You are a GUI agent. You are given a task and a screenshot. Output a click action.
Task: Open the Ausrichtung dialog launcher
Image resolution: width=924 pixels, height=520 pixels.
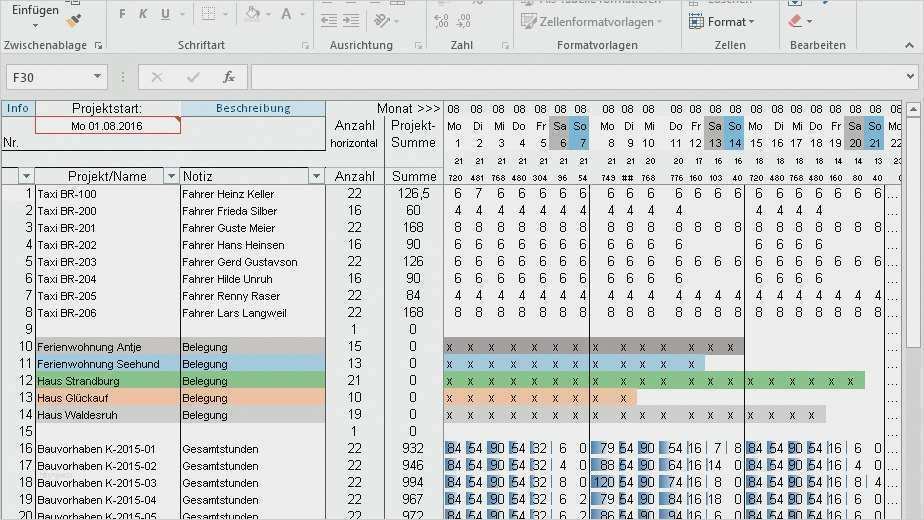pos(418,45)
